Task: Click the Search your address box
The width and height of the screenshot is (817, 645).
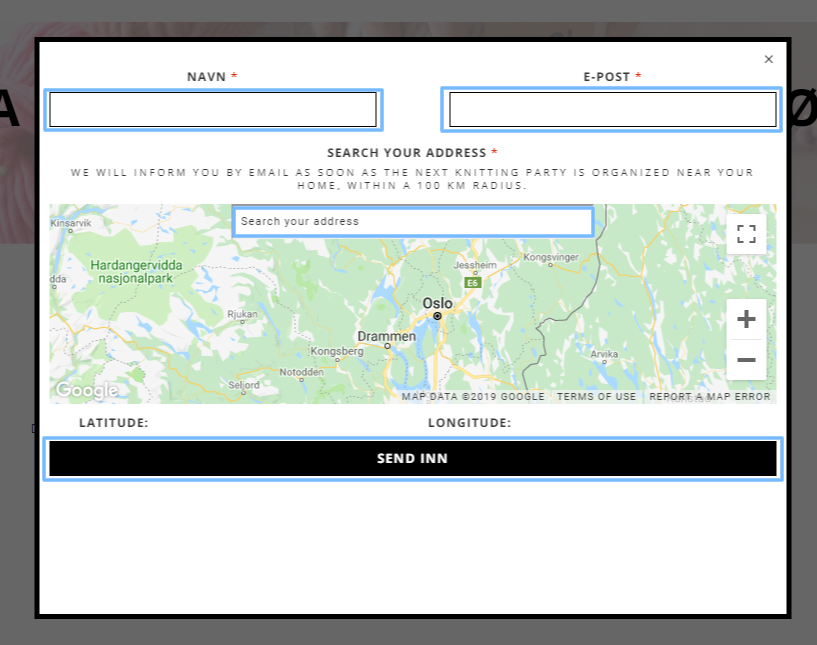Action: 413,222
